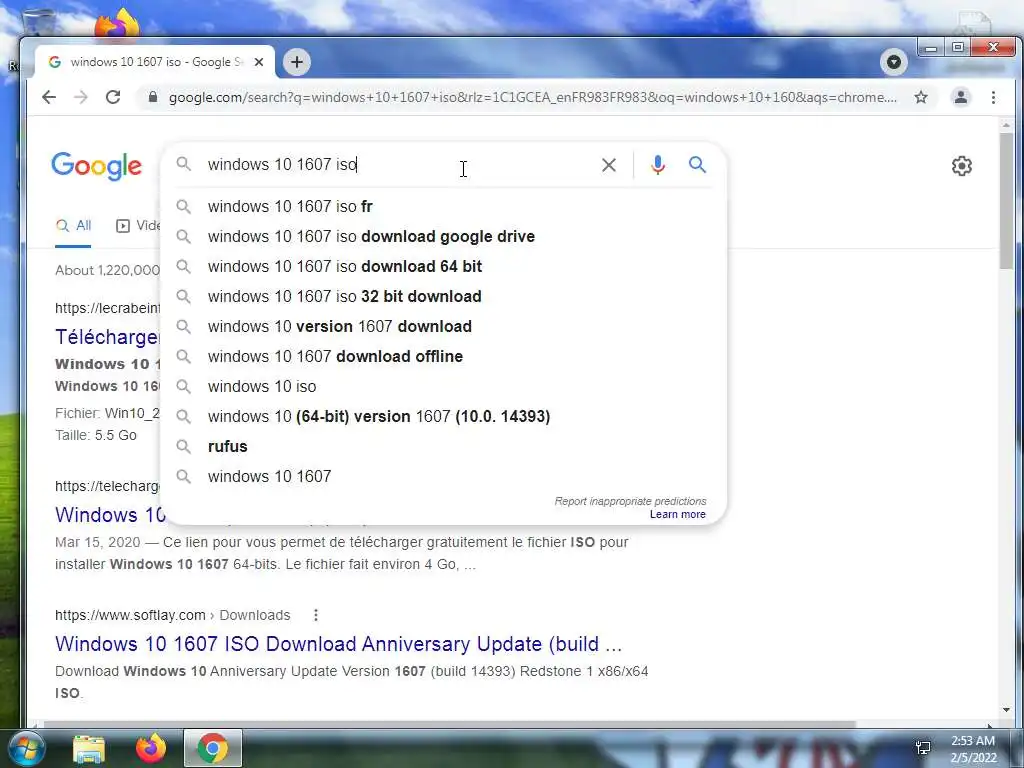Close the "windows 10 1607 iso" tab
Screen dimensions: 1024x768
point(259,62)
